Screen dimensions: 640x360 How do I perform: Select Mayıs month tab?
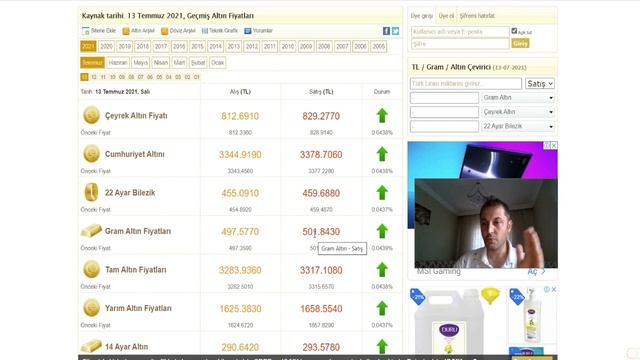(x=140, y=62)
